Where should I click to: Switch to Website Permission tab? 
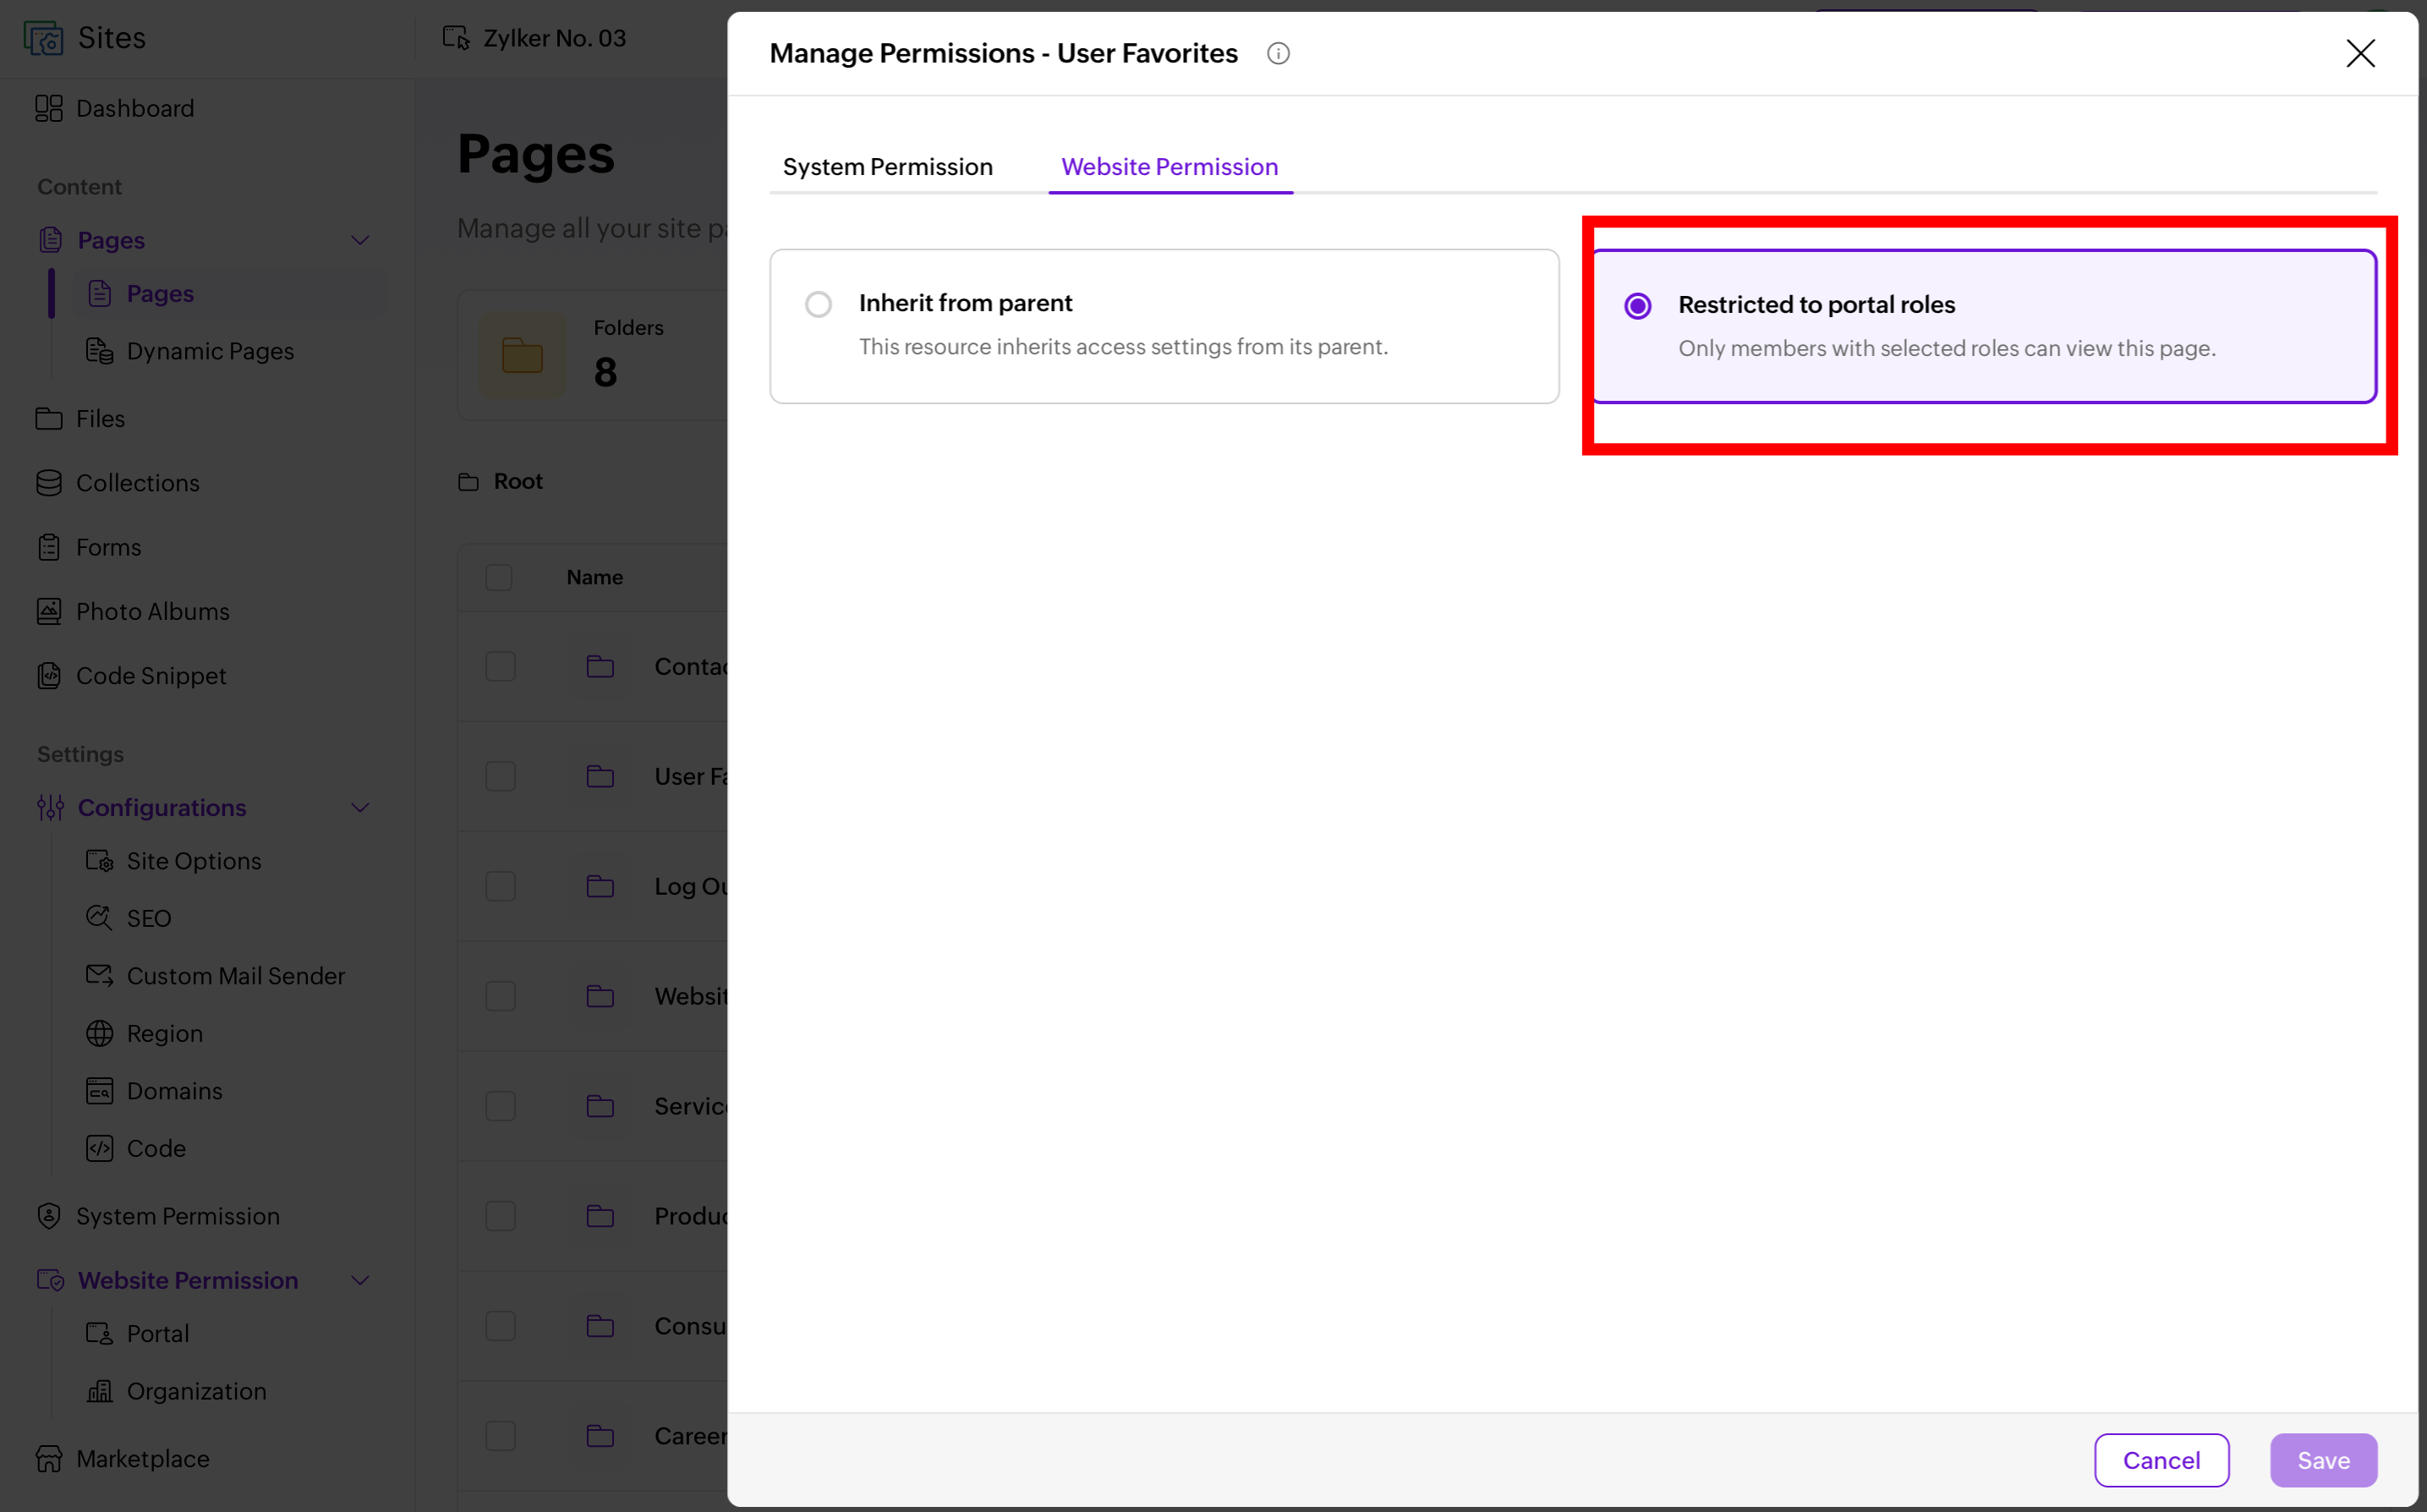click(x=1170, y=167)
